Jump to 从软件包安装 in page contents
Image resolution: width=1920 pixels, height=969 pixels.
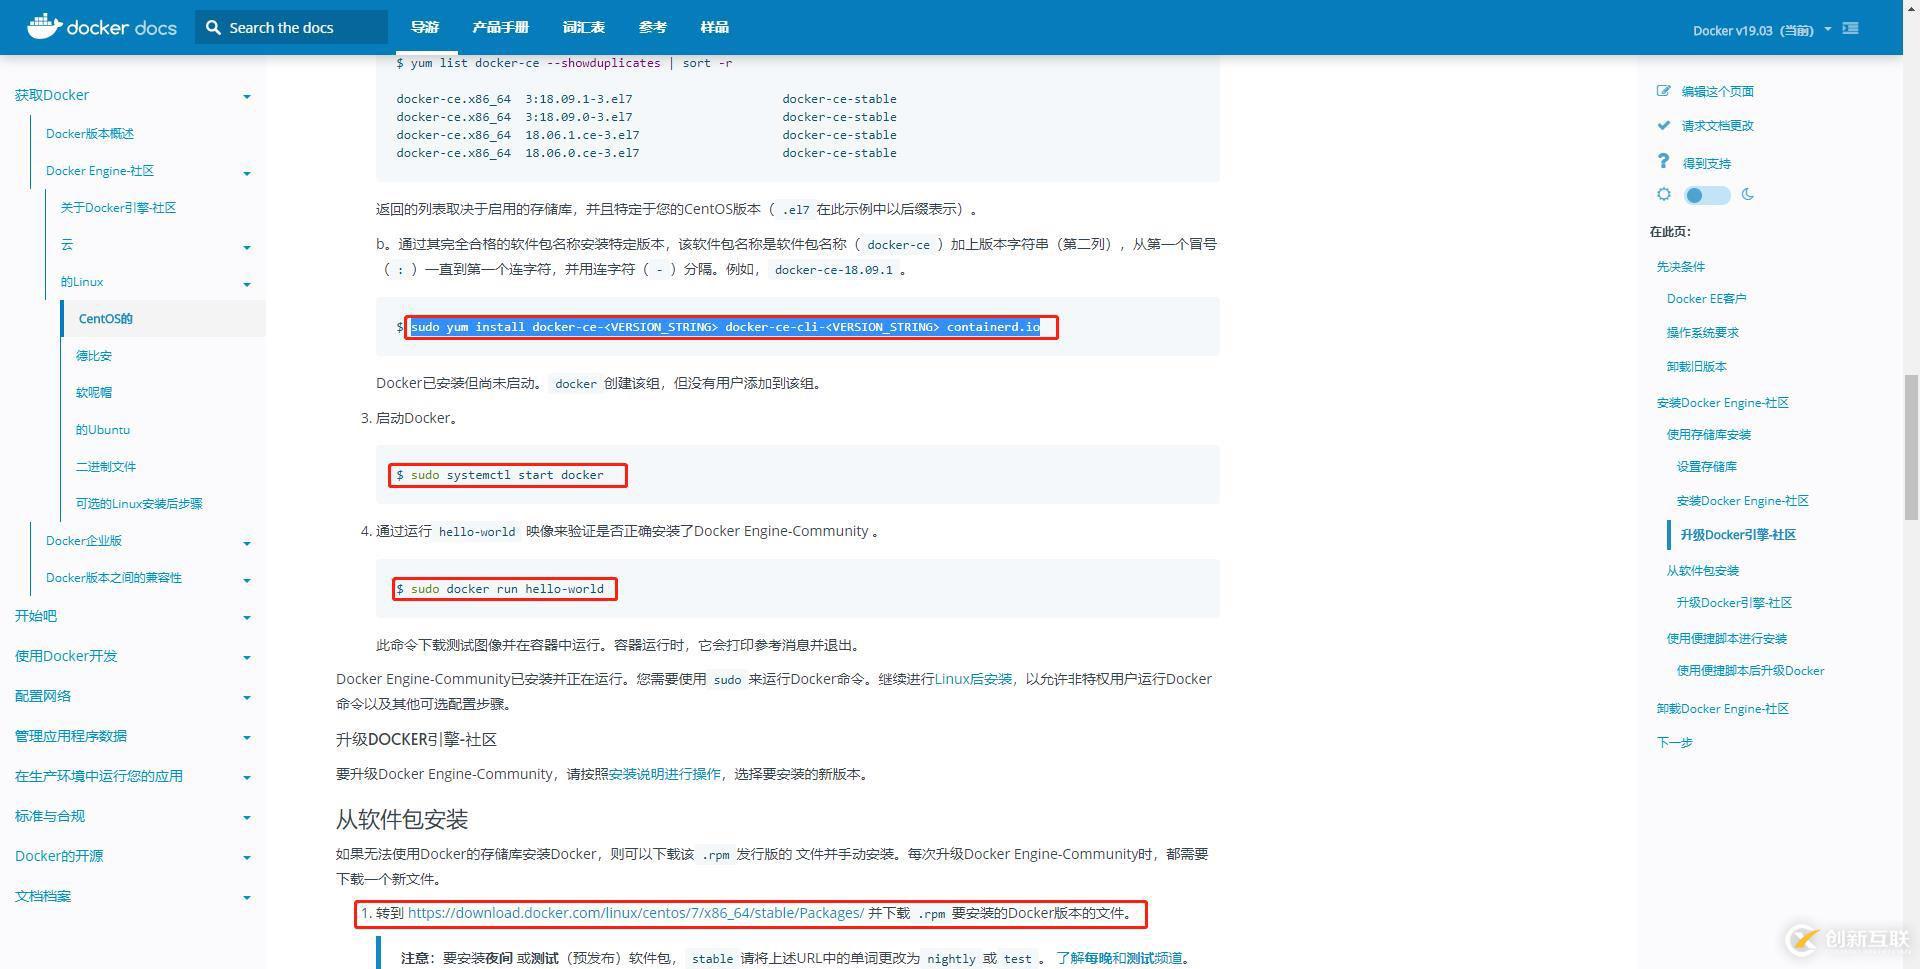pos(1703,571)
